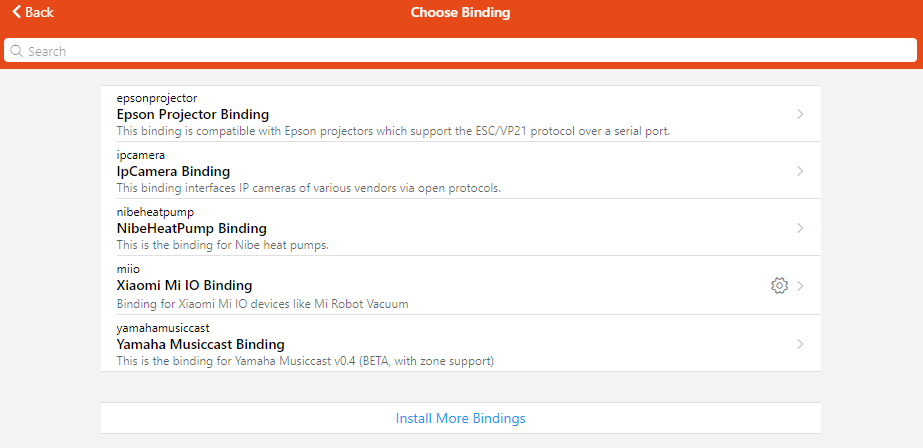Choose NibeHeatPump Binding title
Image resolution: width=923 pixels, height=448 pixels.
191,228
